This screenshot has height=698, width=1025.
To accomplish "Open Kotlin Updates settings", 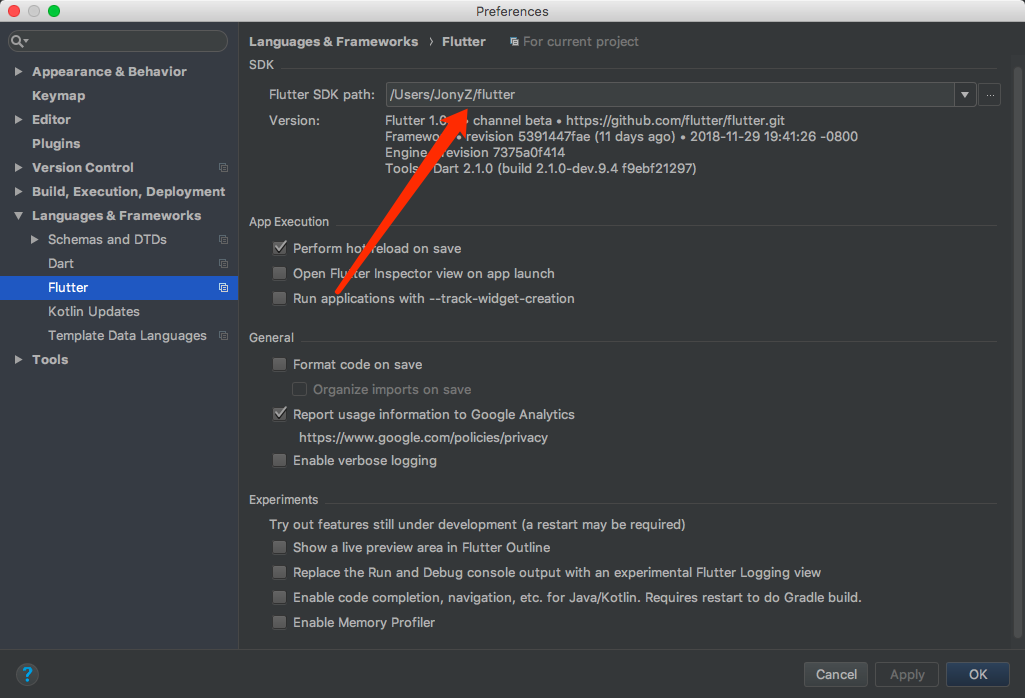I will pos(94,312).
